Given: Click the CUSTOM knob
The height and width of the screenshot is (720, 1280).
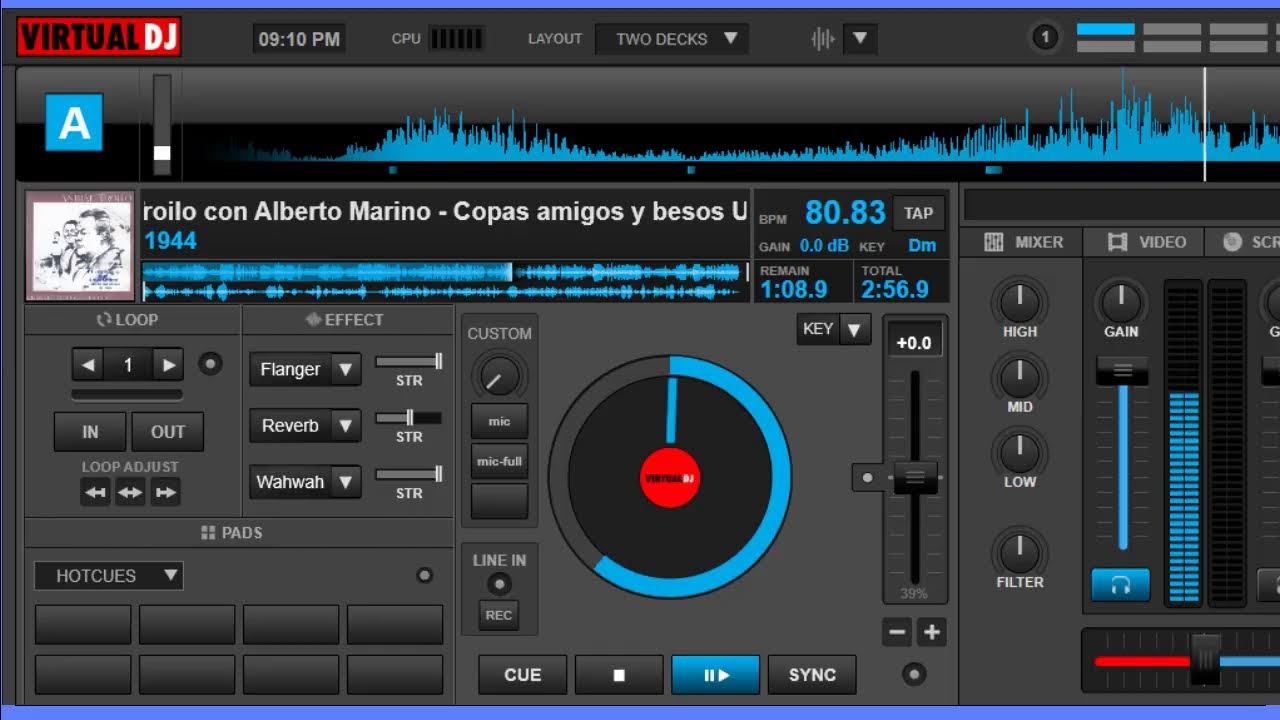Looking at the screenshot, I should point(499,376).
